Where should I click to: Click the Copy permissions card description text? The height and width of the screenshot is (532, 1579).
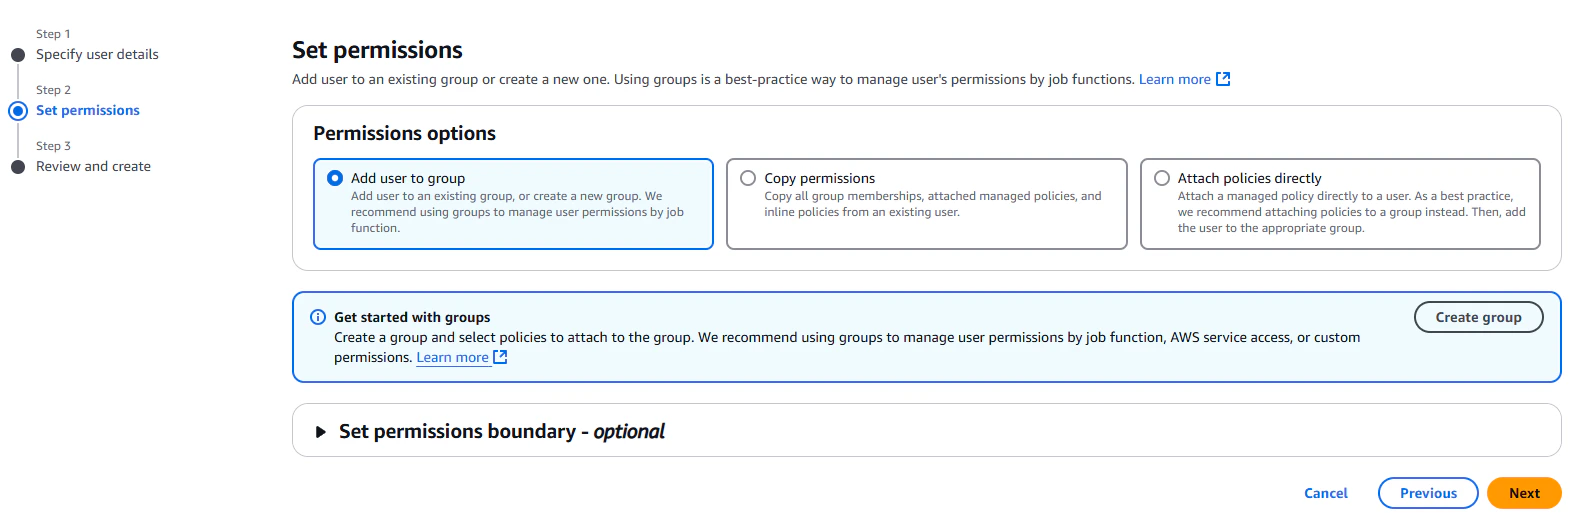(x=933, y=204)
